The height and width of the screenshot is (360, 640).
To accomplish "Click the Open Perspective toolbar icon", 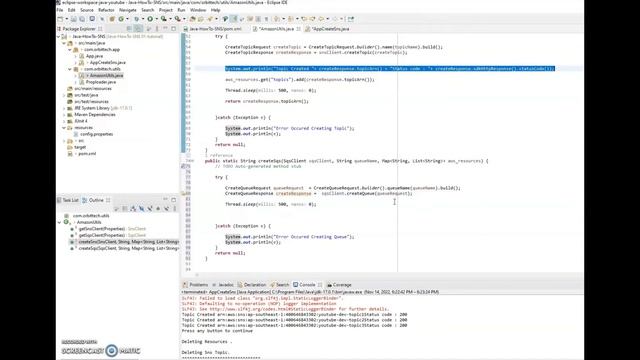I will [350, 19].
